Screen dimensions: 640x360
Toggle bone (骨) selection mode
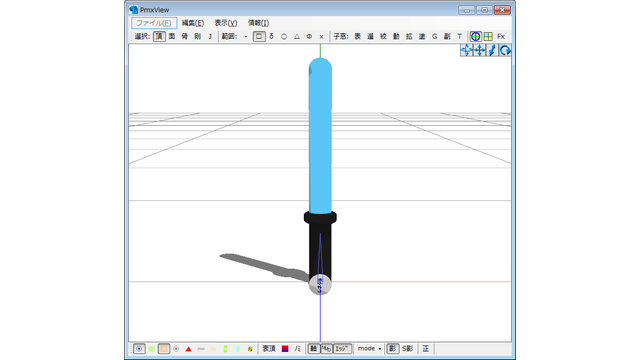184,36
